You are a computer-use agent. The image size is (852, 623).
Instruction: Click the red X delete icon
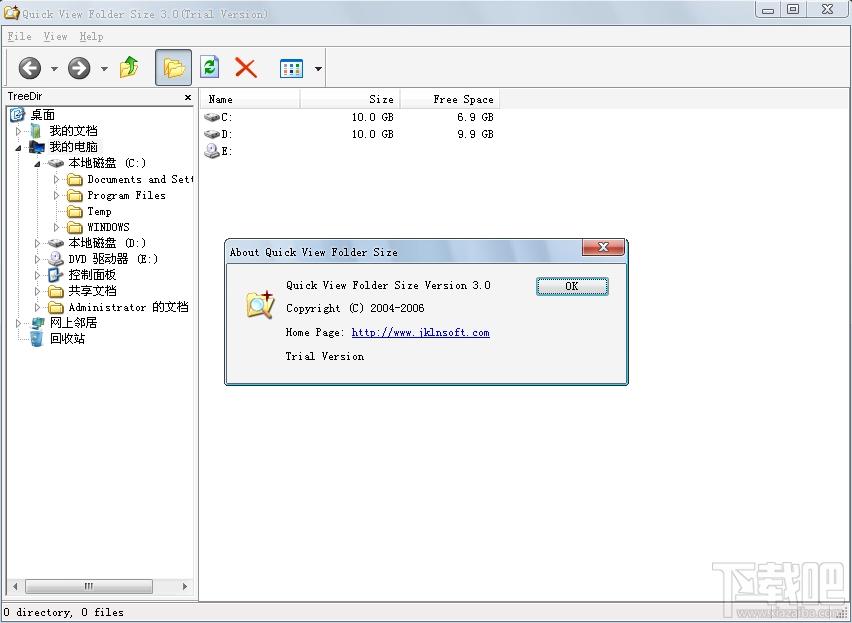(245, 68)
